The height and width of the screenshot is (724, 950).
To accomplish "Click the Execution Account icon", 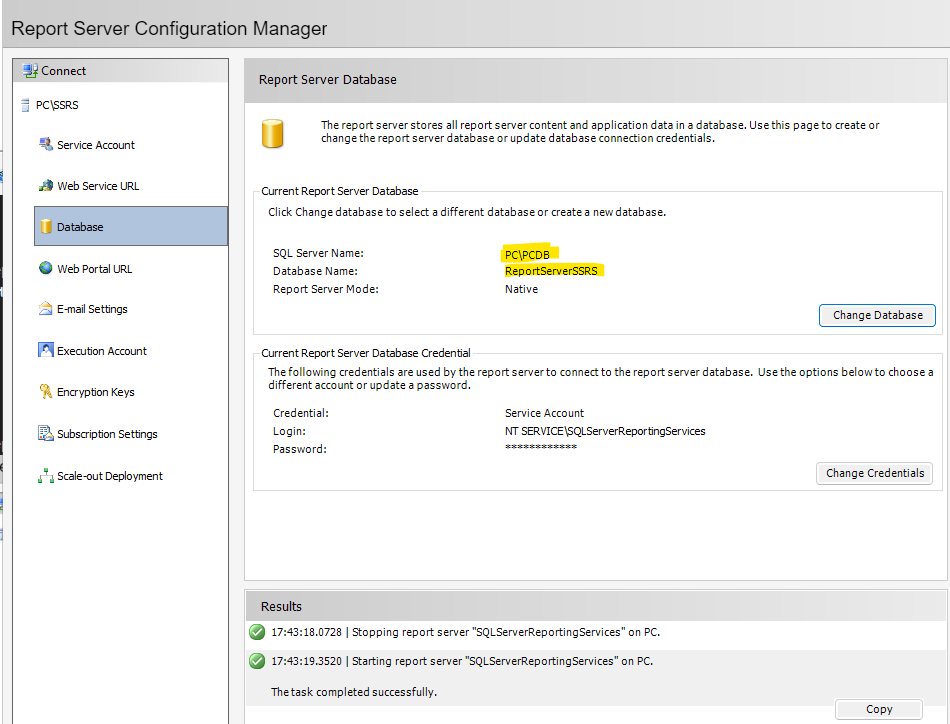I will pyautogui.click(x=45, y=350).
